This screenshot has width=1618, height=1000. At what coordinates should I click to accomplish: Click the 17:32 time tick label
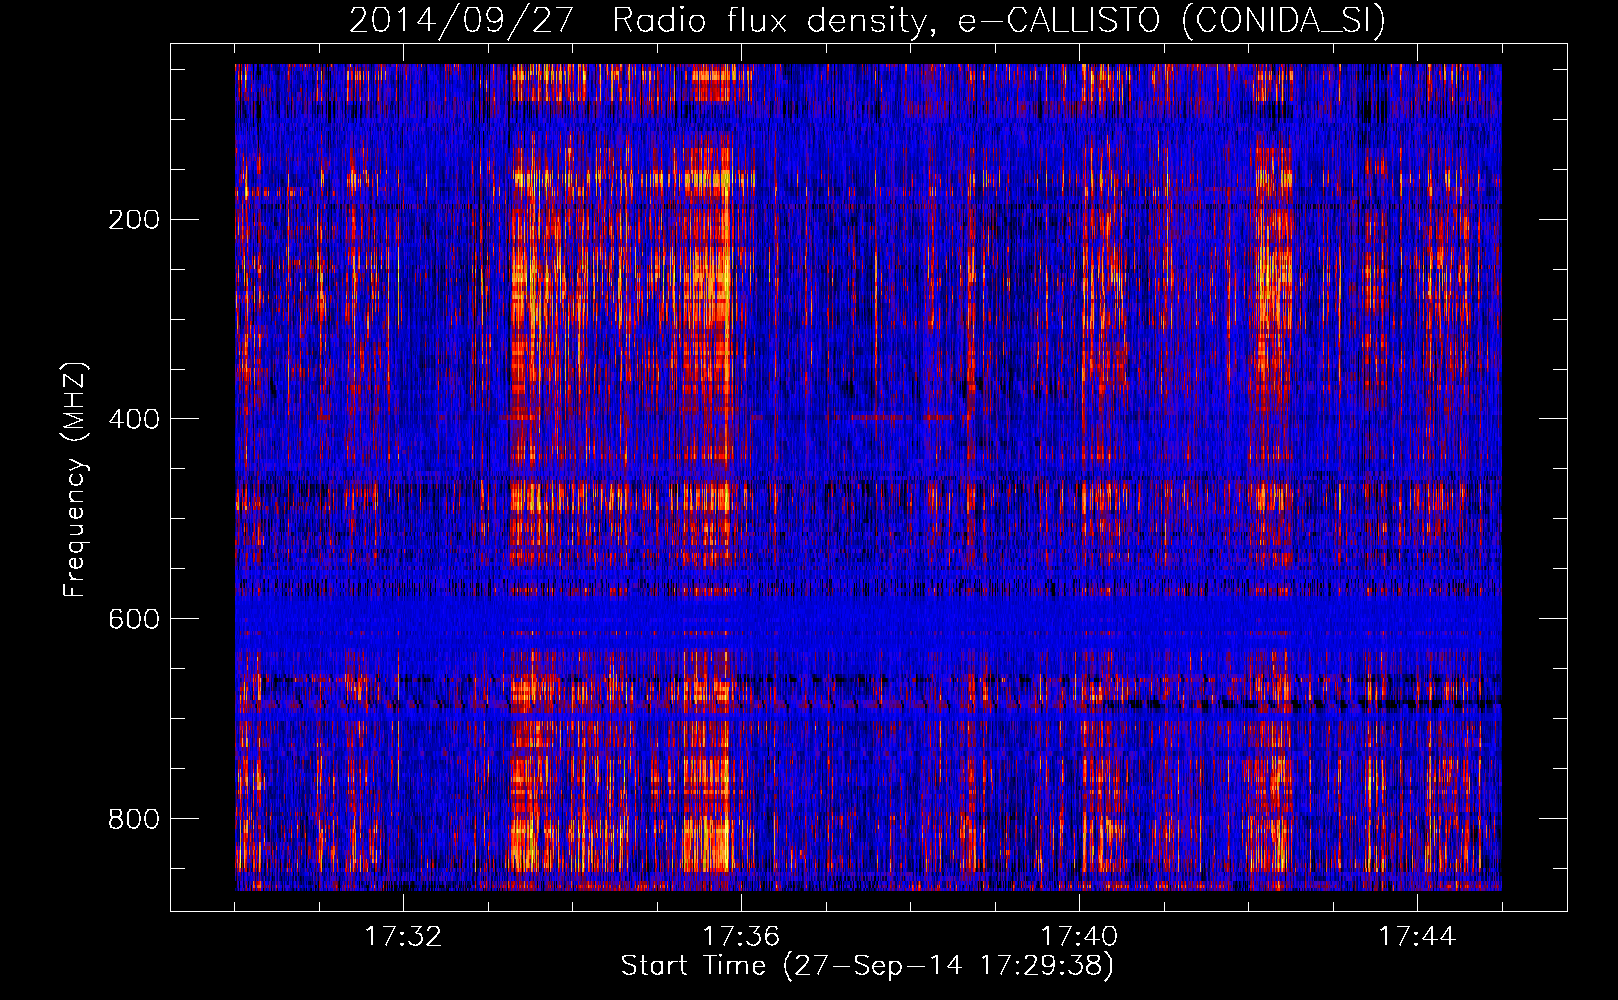pos(403,936)
